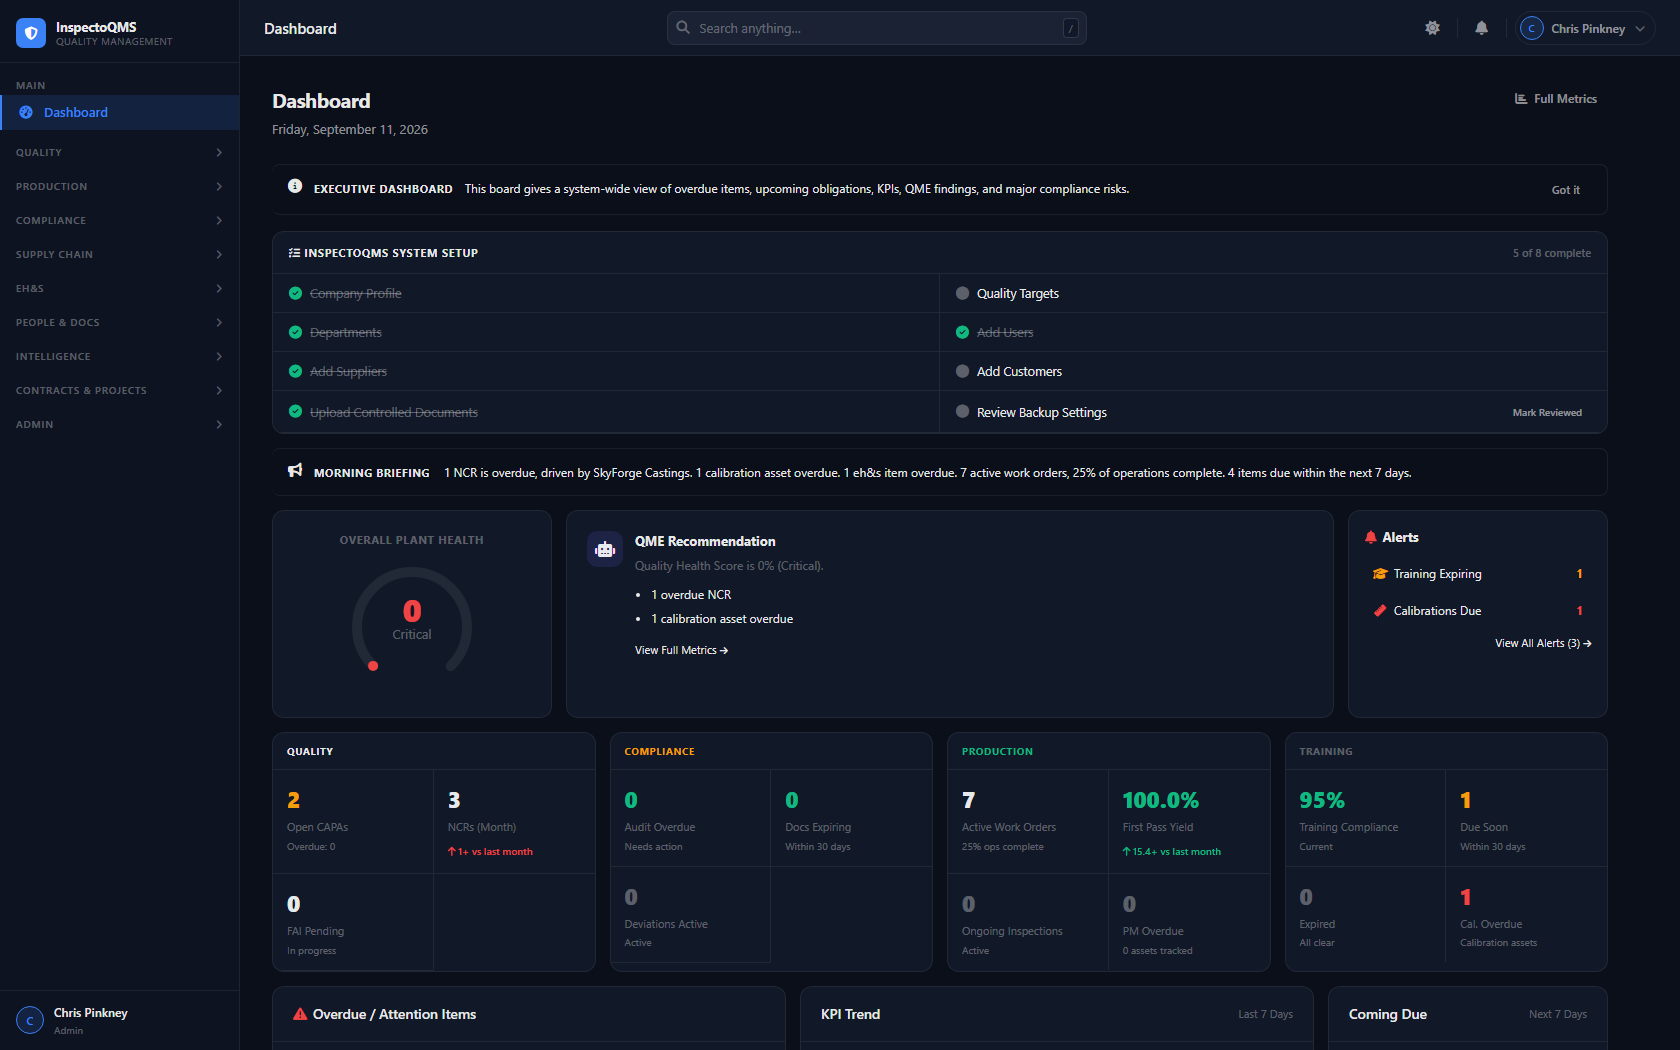Click the Quality Targets setup item
This screenshot has width=1680, height=1050.
click(x=1273, y=293)
